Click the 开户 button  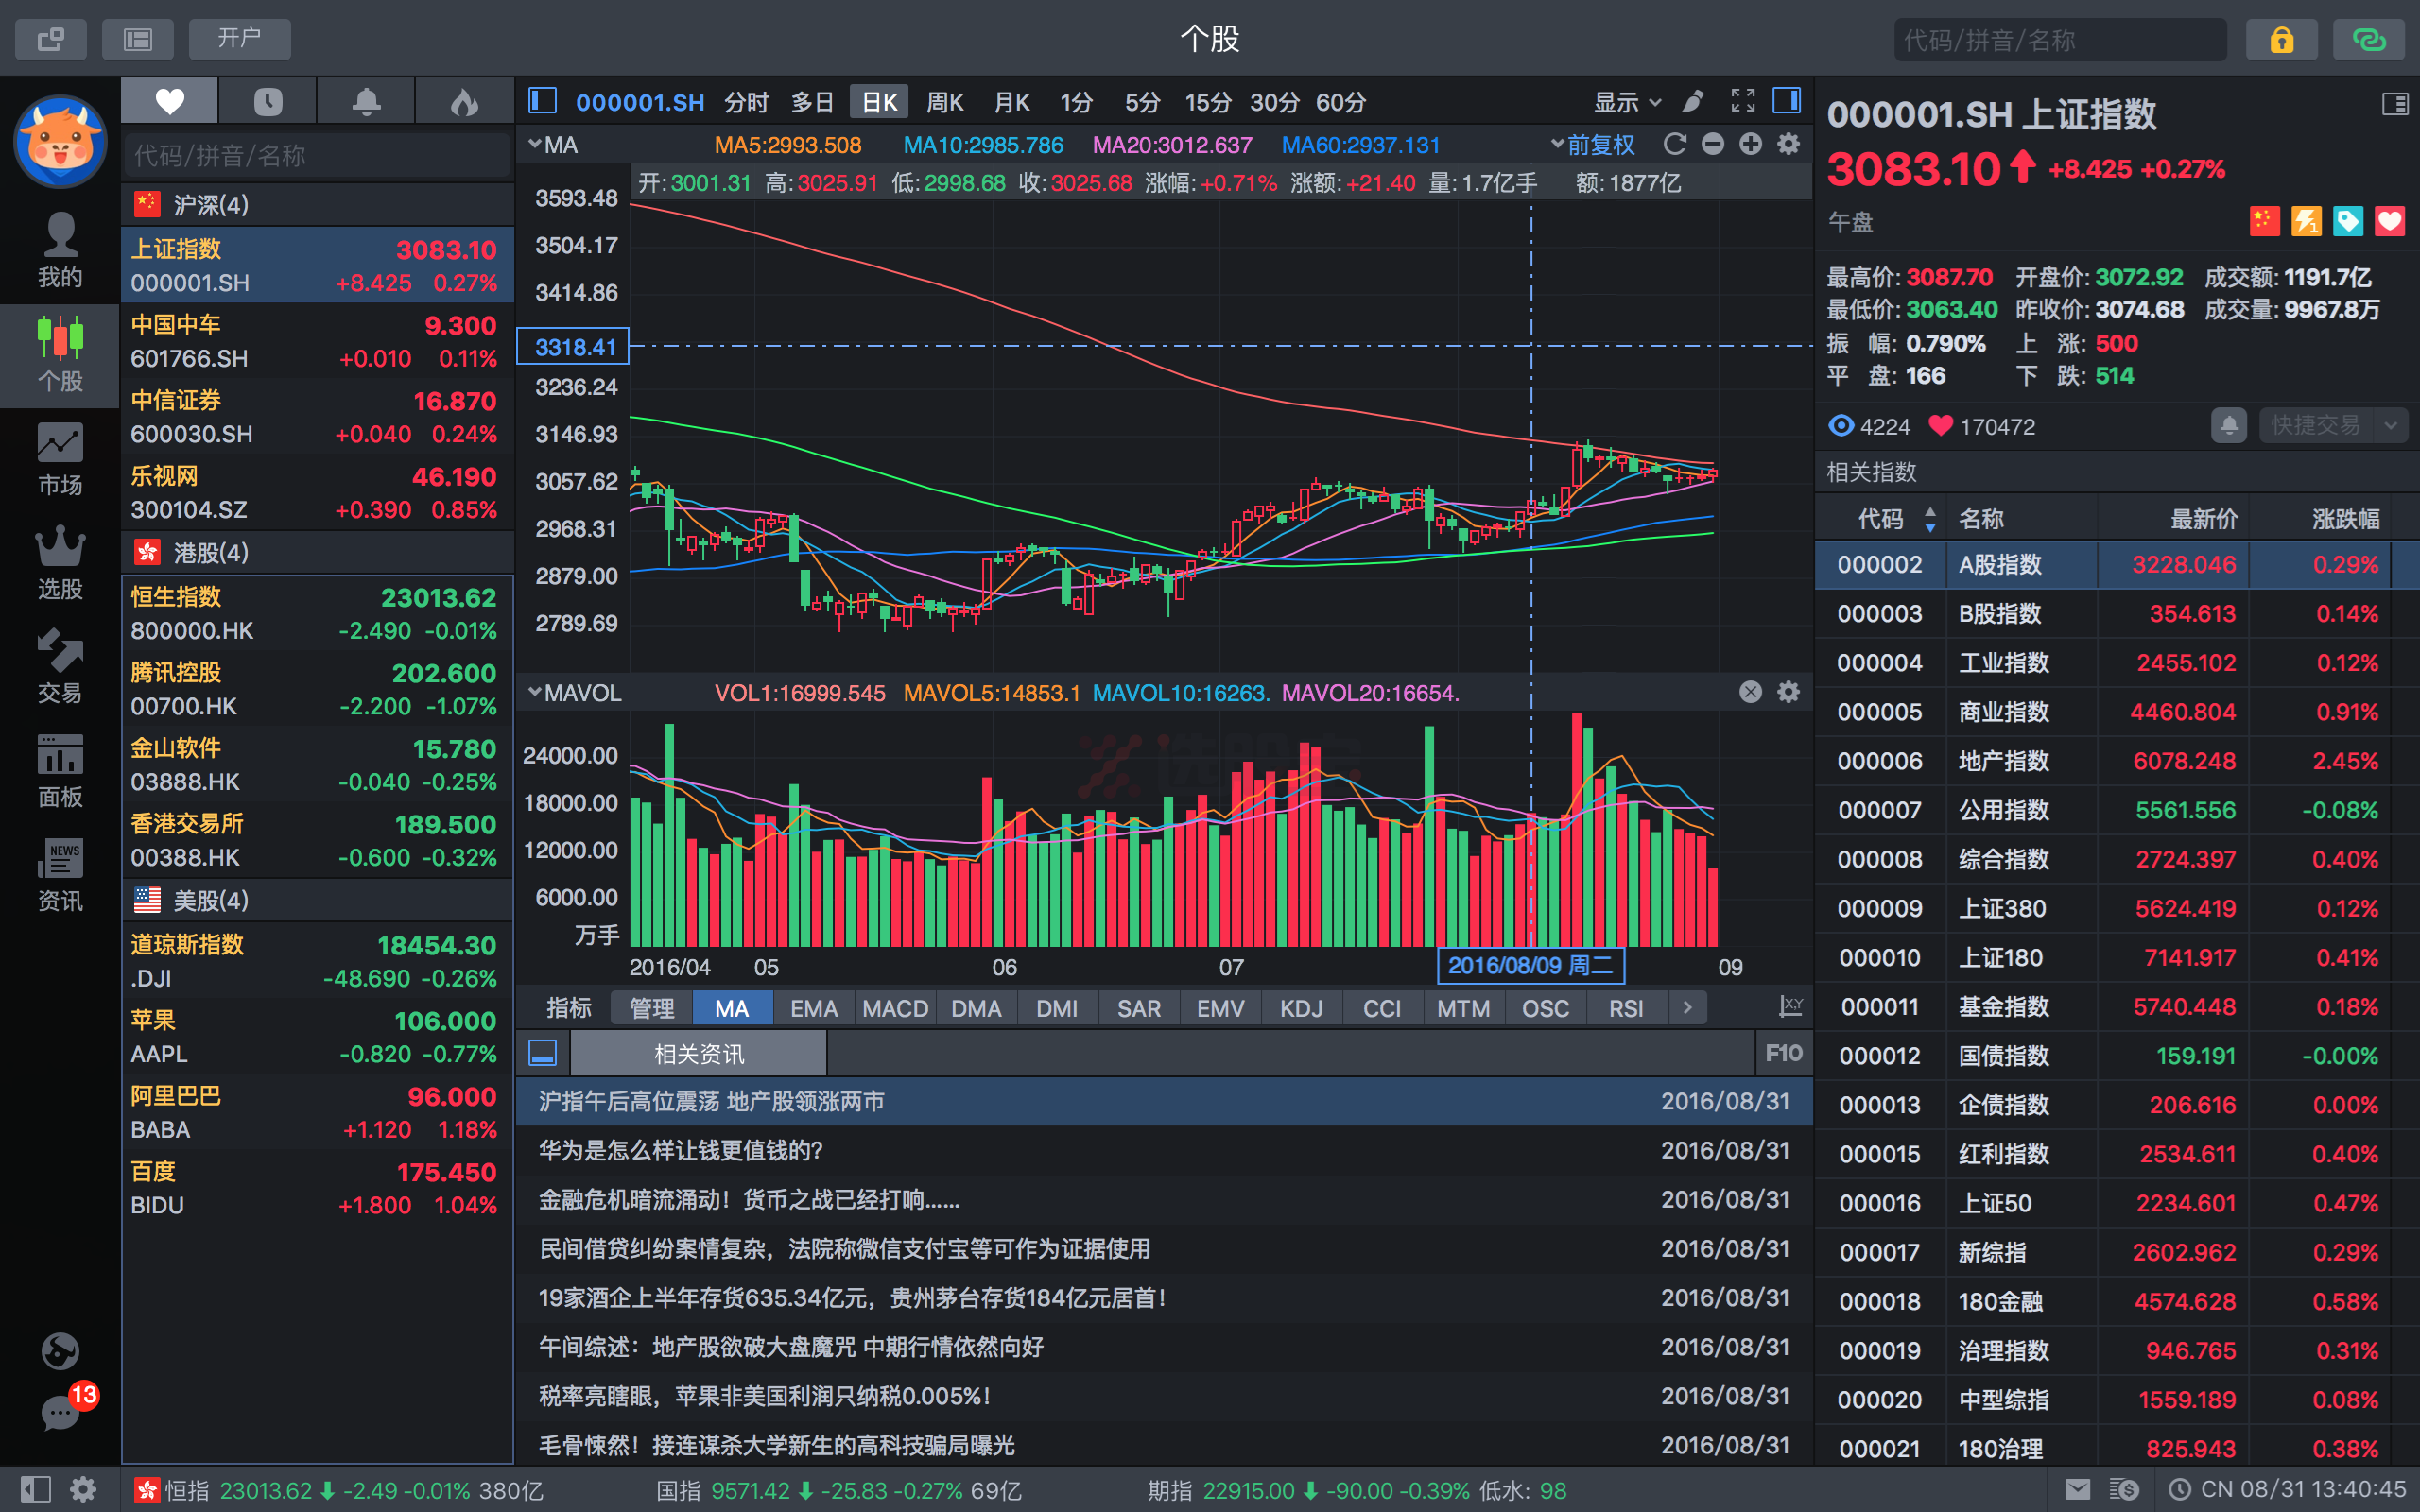pos(240,39)
